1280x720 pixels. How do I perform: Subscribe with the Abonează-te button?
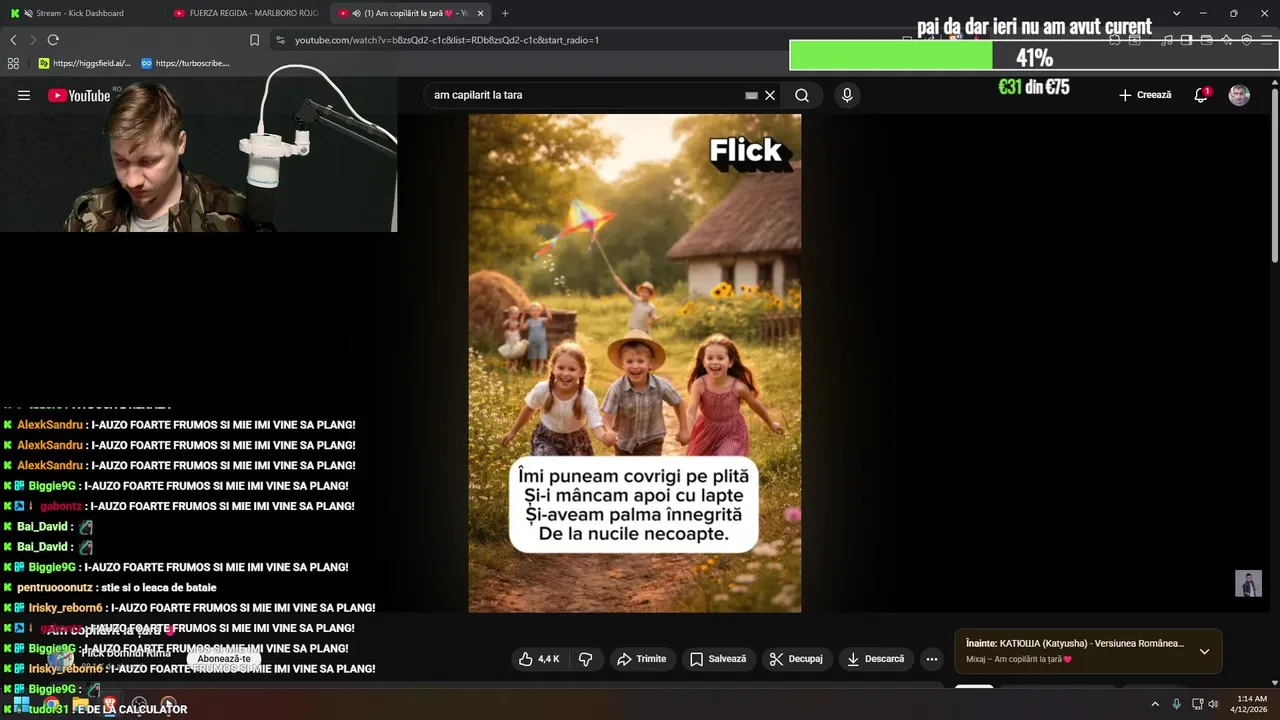pyautogui.click(x=223, y=659)
